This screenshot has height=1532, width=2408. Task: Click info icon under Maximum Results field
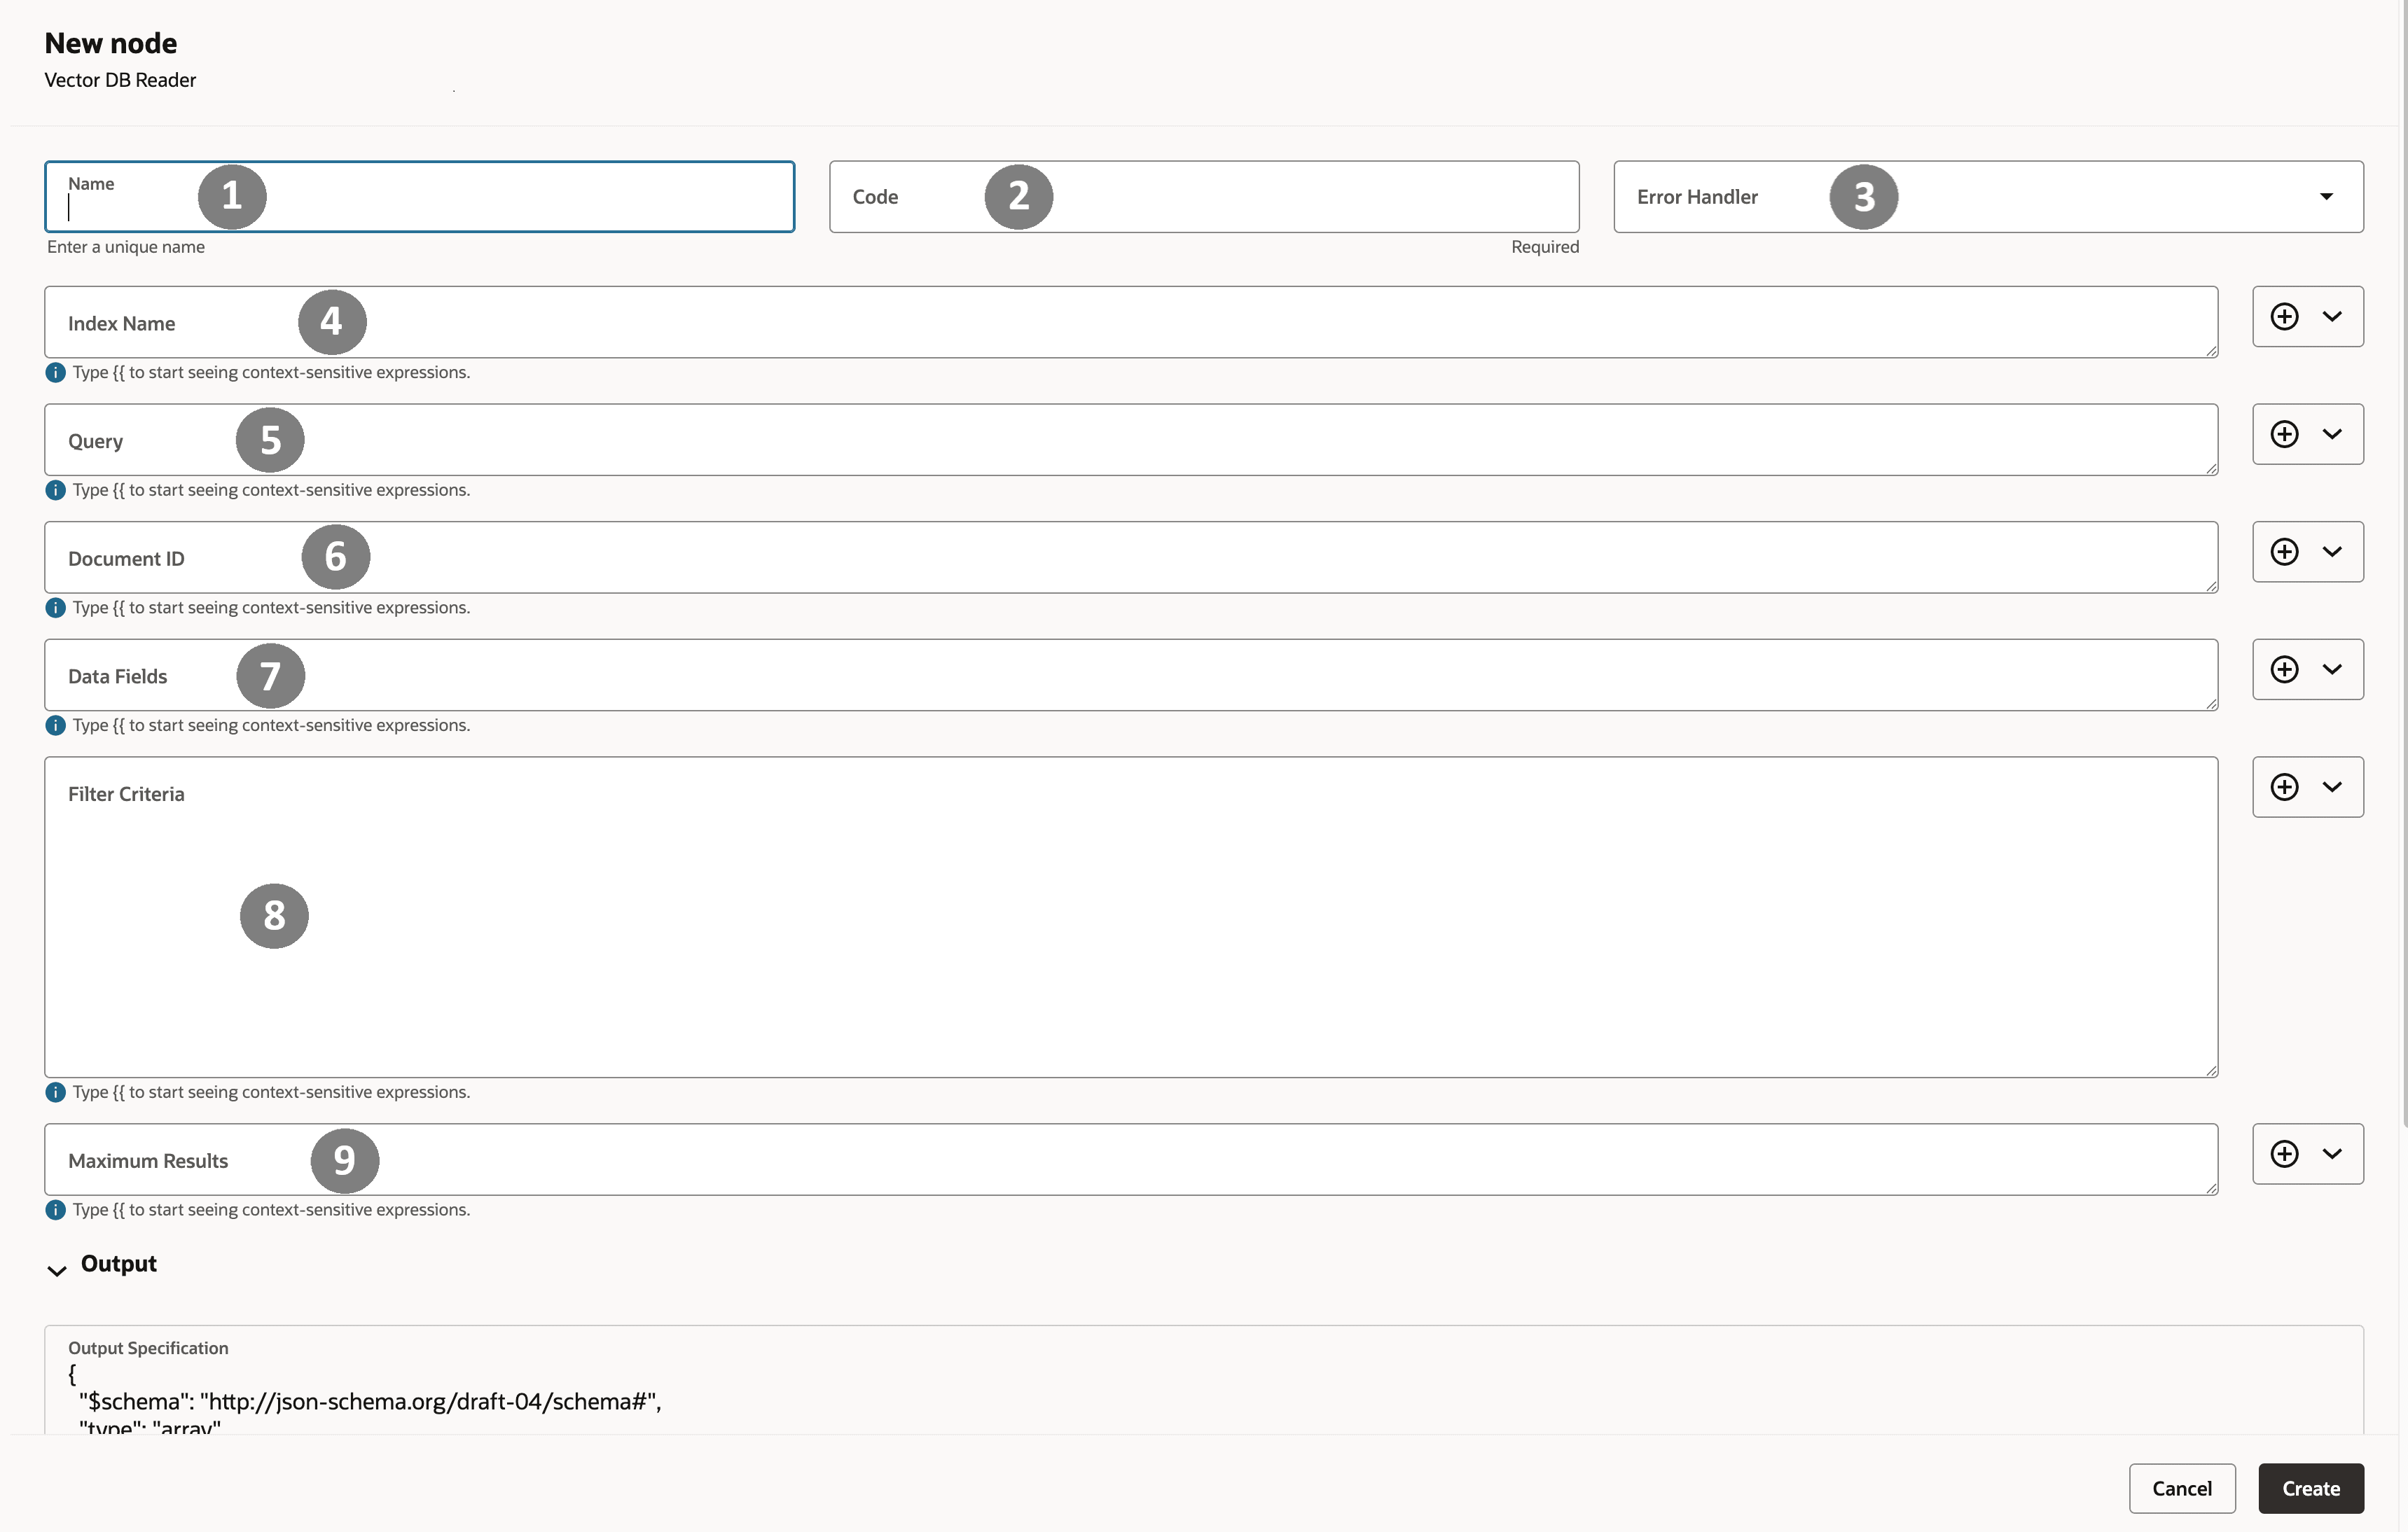click(56, 1210)
